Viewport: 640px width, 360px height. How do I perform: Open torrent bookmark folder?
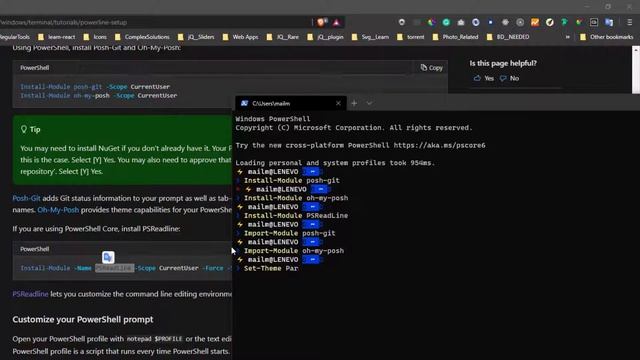coord(410,37)
